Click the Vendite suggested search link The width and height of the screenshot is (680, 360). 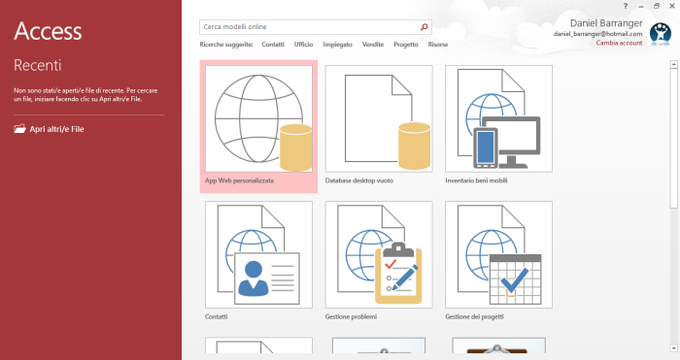pyautogui.click(x=373, y=44)
